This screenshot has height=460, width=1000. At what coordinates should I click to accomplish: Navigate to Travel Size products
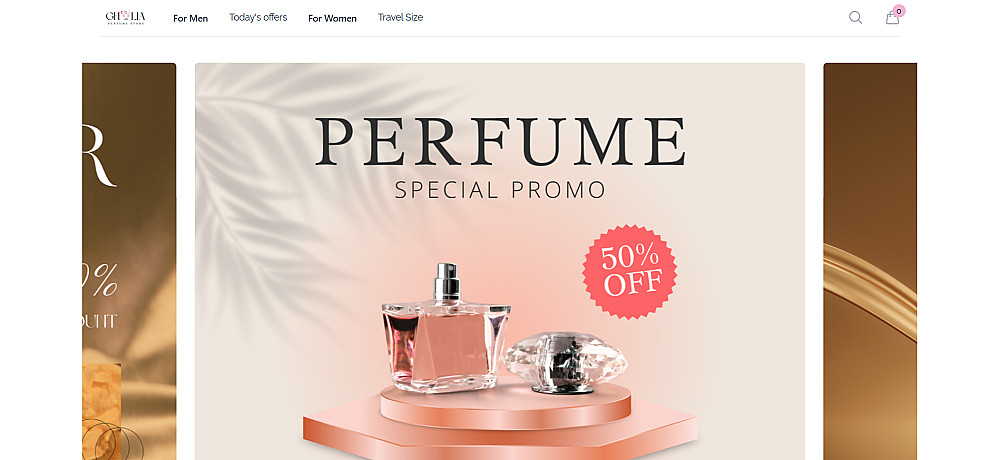point(401,17)
